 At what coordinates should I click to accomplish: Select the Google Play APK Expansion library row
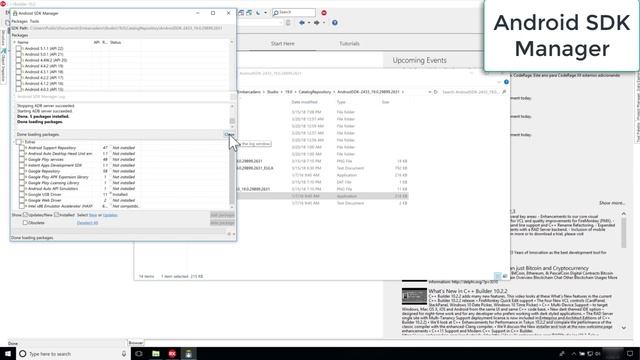tap(122, 177)
